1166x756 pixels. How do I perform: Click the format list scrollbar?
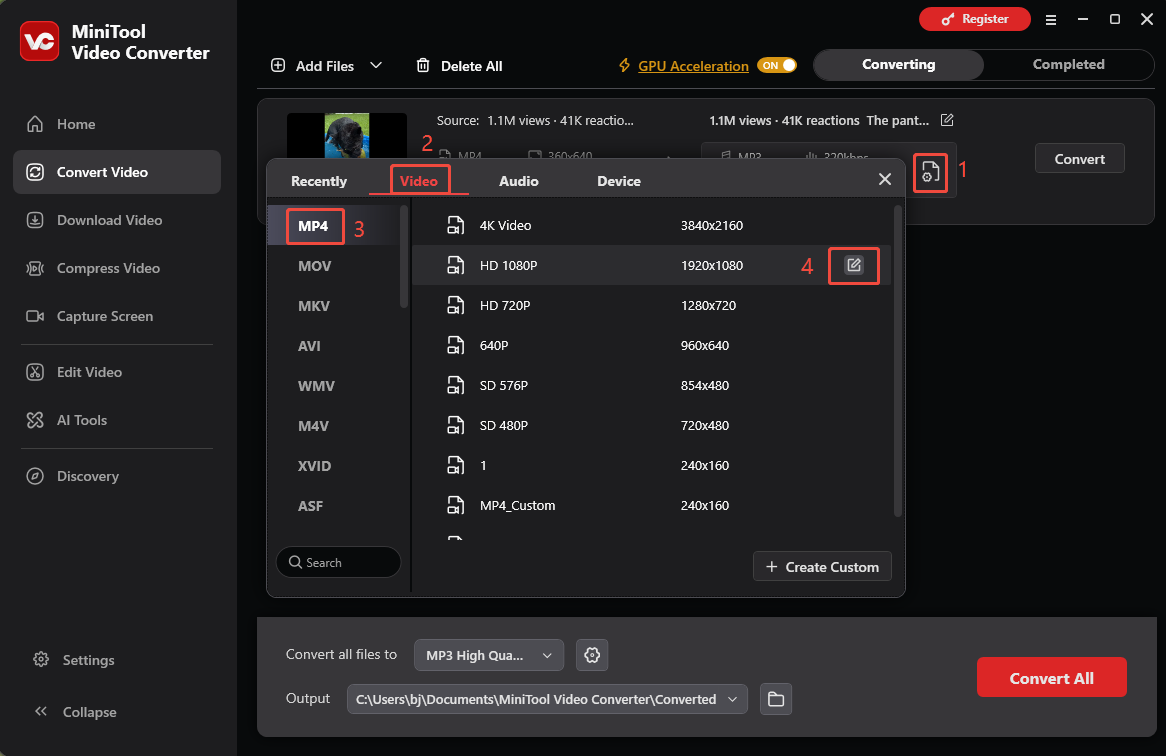(x=404, y=256)
